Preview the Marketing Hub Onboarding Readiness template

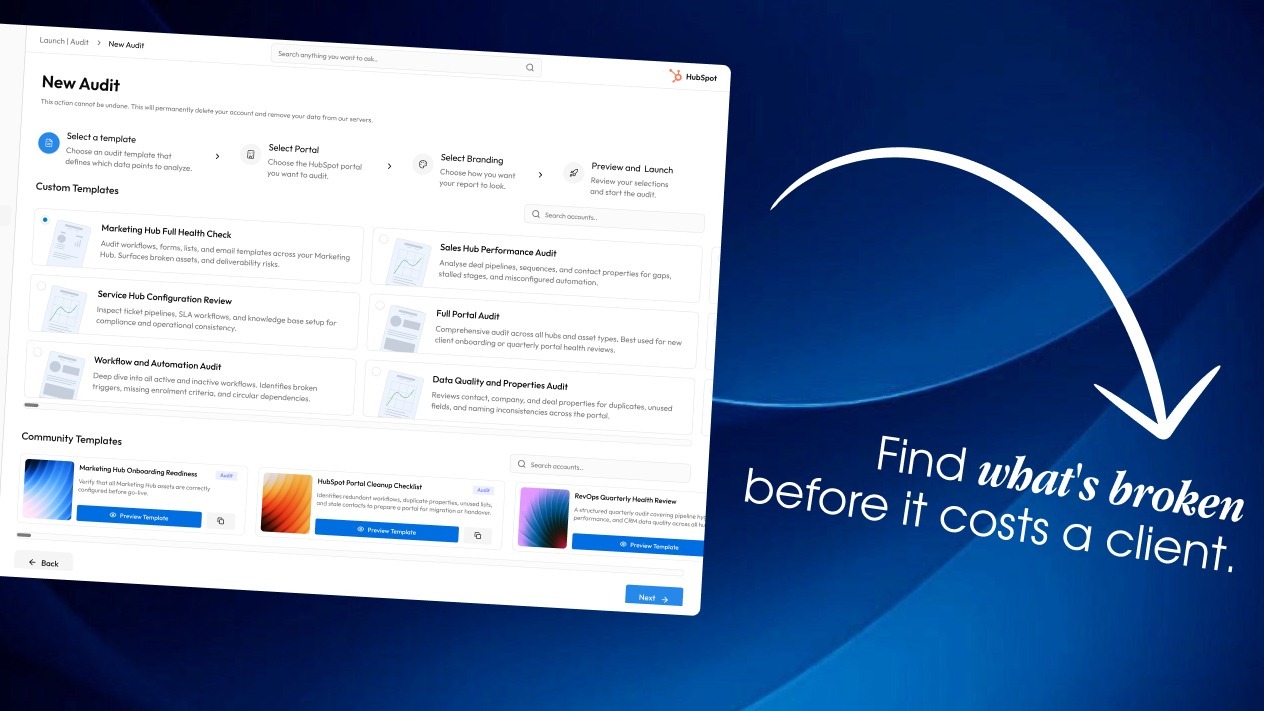(139, 517)
